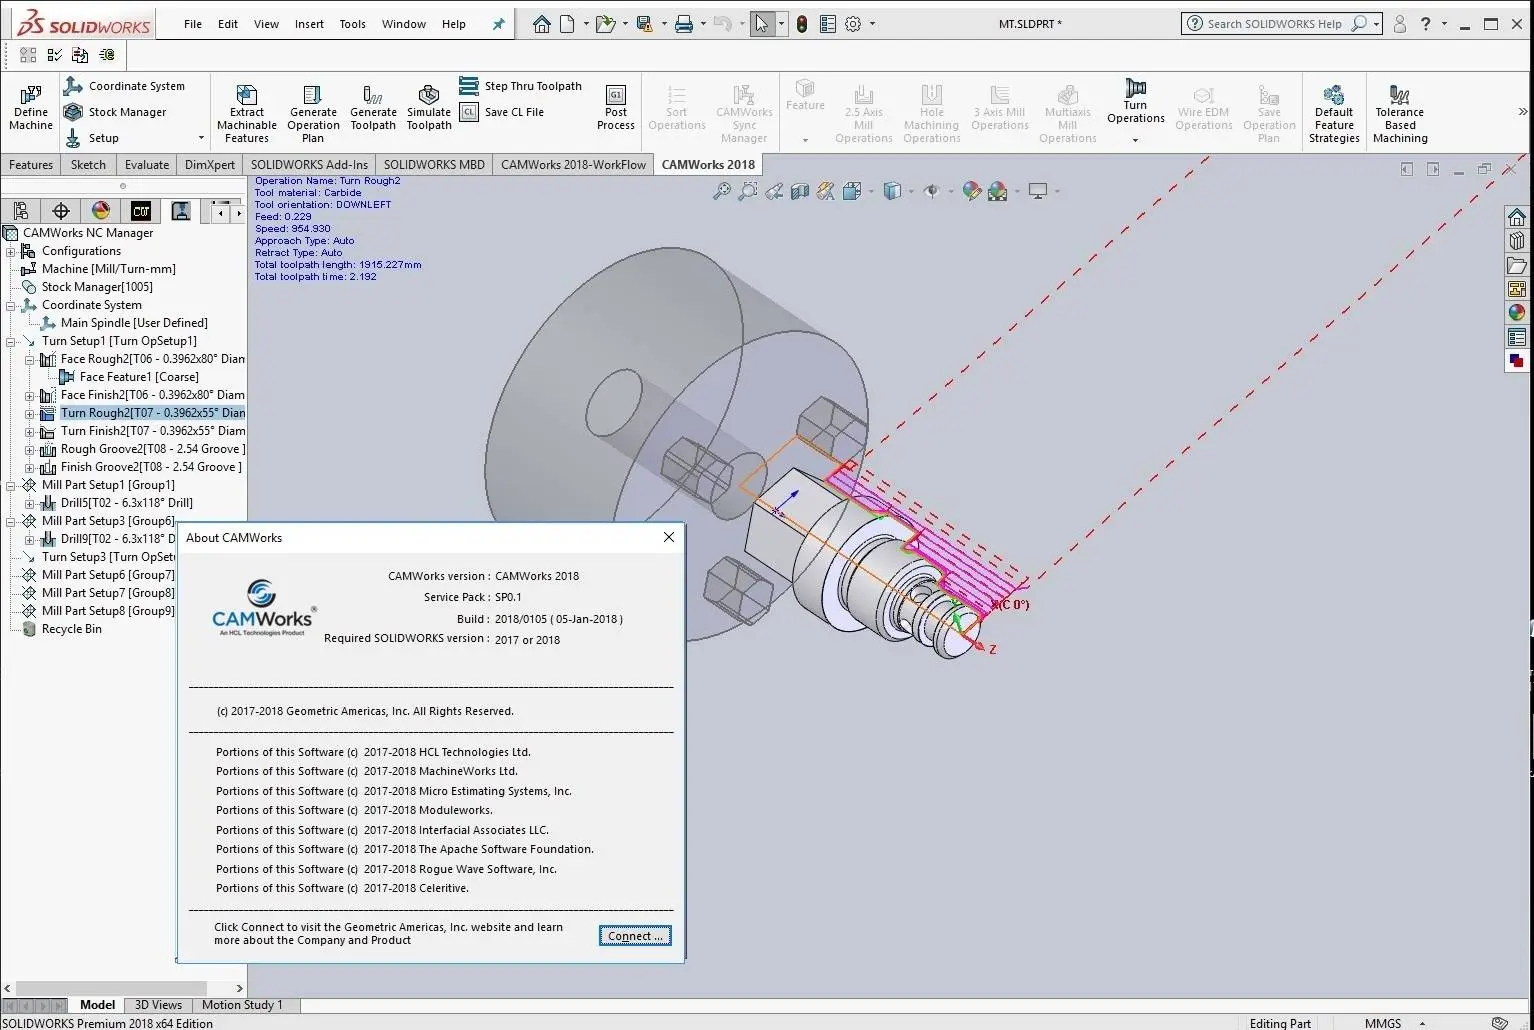Expand the Face Finish2 operation node
Image resolution: width=1534 pixels, height=1030 pixels.
[30, 395]
